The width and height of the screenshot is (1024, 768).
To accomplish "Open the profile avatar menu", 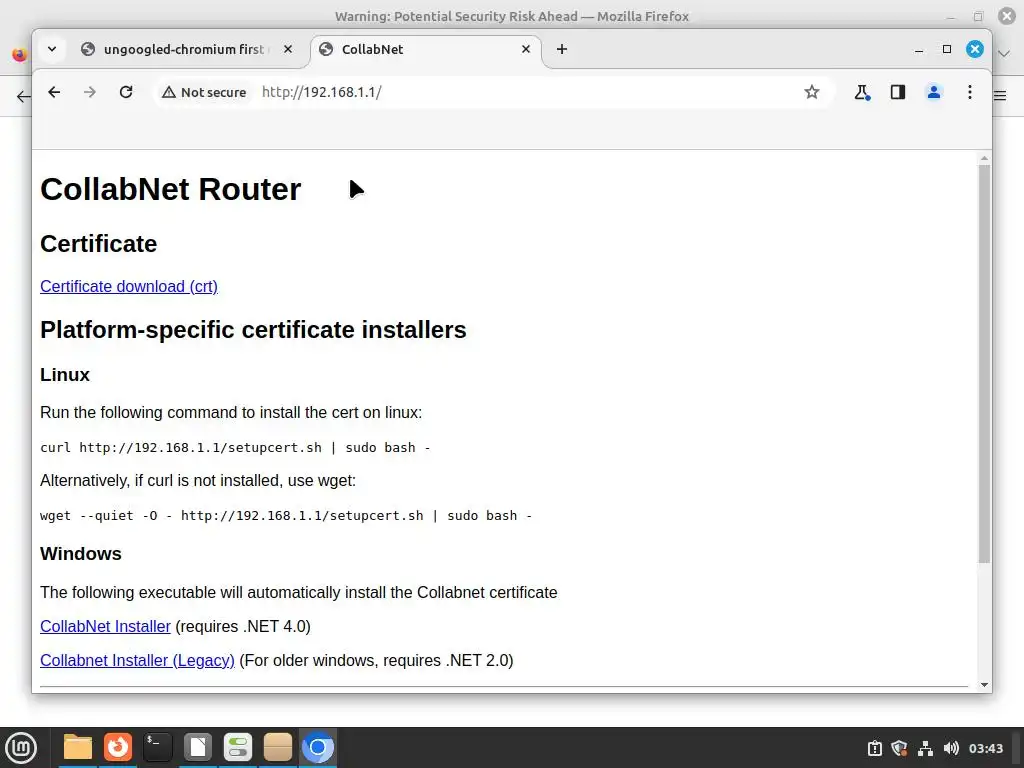I will (934, 92).
